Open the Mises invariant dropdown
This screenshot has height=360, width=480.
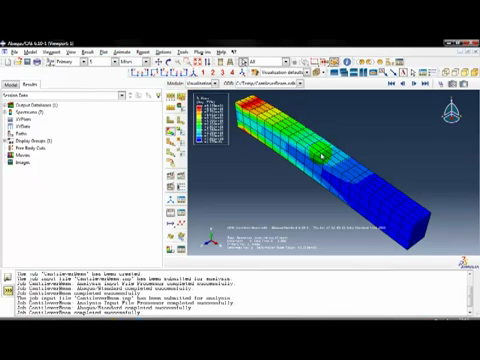pyautogui.click(x=146, y=62)
